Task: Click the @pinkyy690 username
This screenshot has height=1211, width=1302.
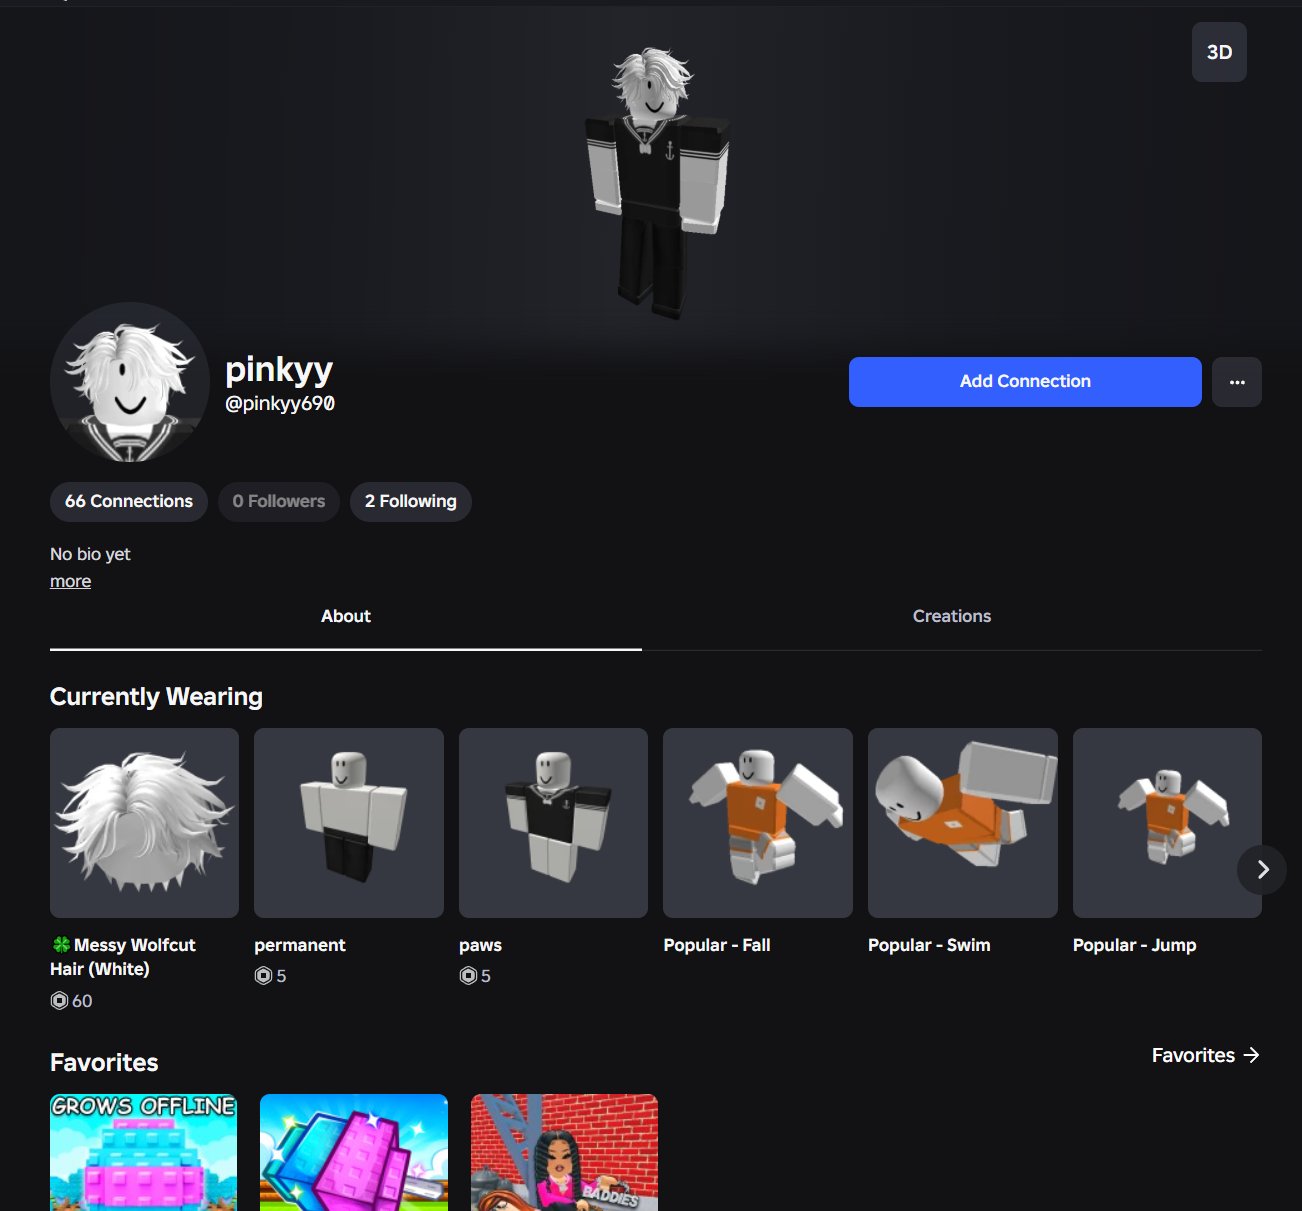Action: 280,403
